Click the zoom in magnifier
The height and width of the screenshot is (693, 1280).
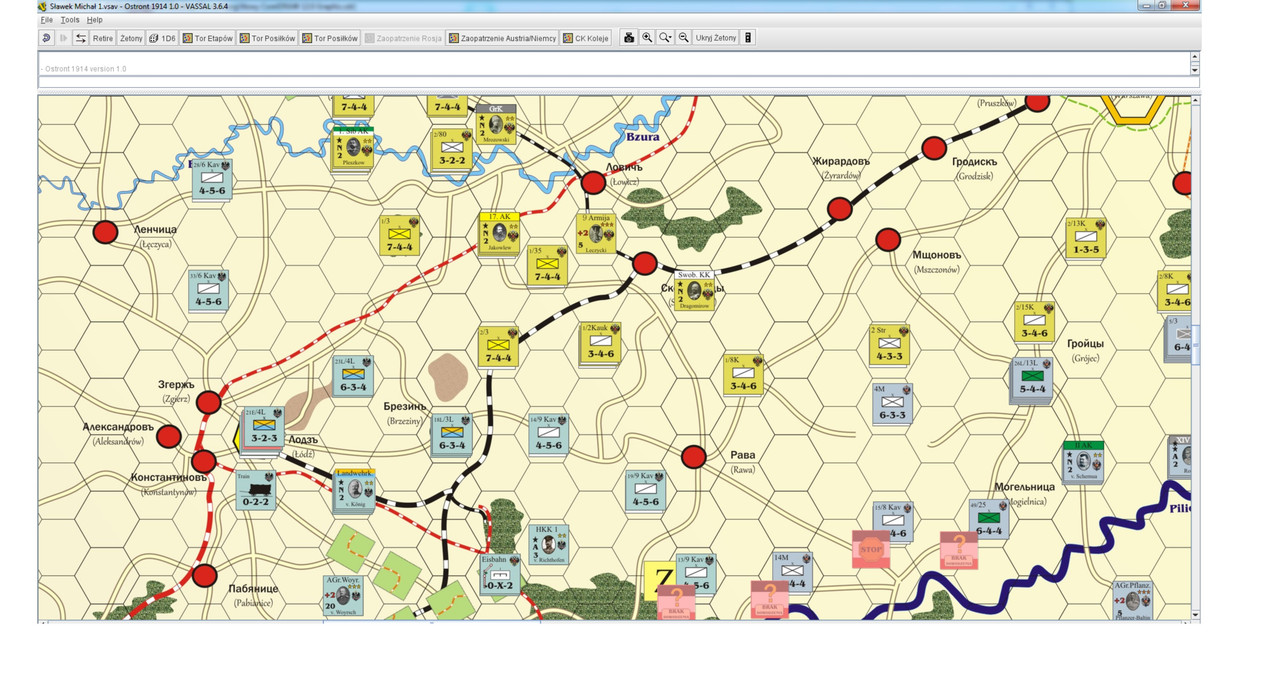point(647,38)
